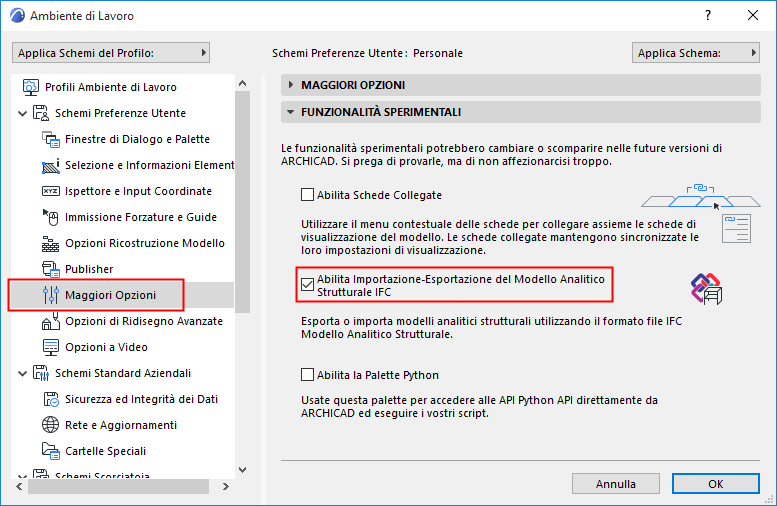Select Rete e Aggiornamenti tree item
Viewport: 777px width, 506px height.
point(121,425)
